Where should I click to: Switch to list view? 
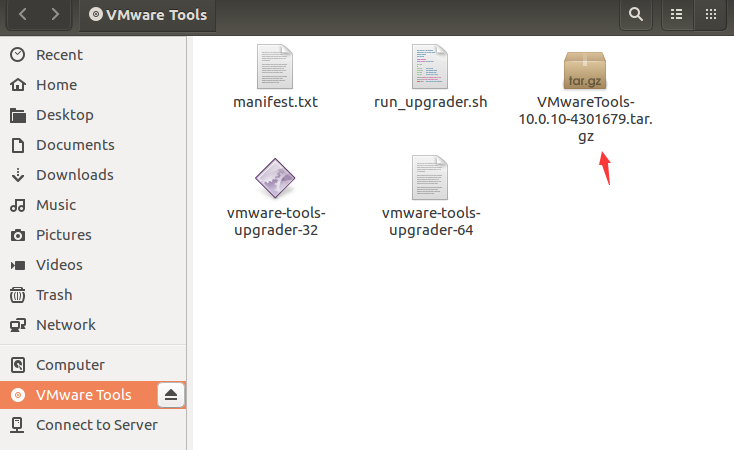pos(676,15)
